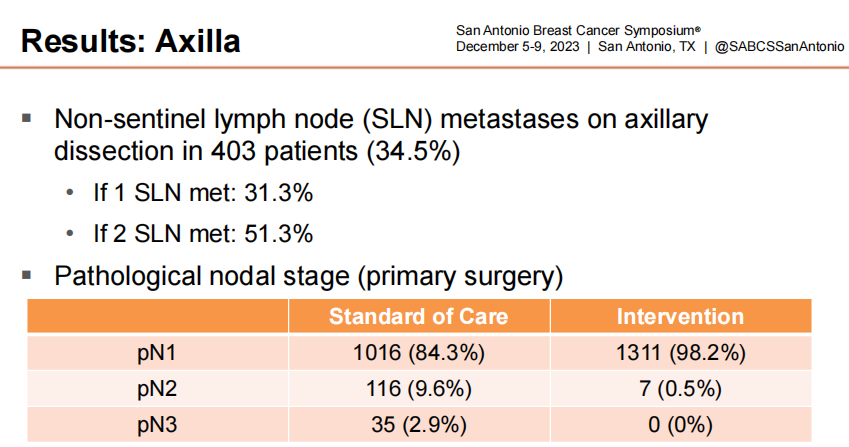Select the pN2 row label

(160, 387)
